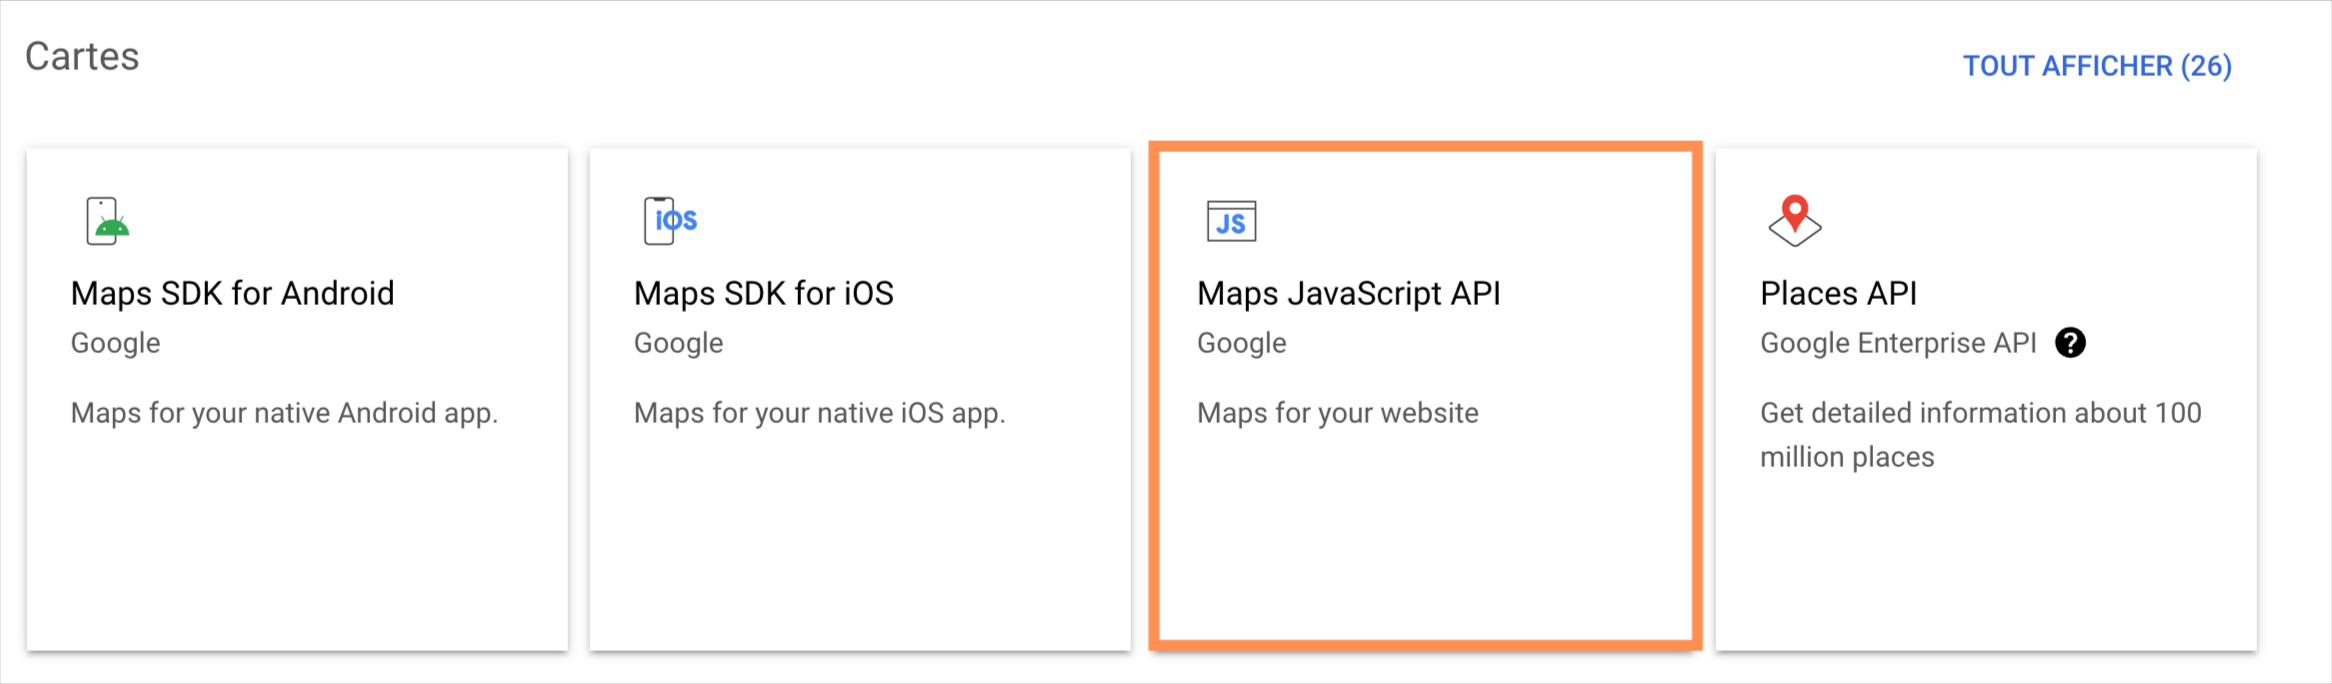The height and width of the screenshot is (684, 2332).
Task: Select the Maps SDK for Android title
Action: click(232, 293)
